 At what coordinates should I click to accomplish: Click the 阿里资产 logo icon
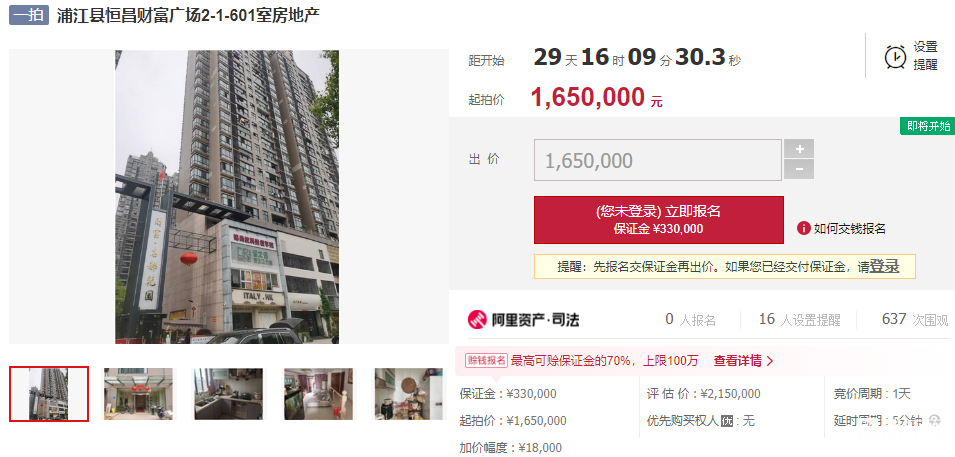(x=477, y=319)
